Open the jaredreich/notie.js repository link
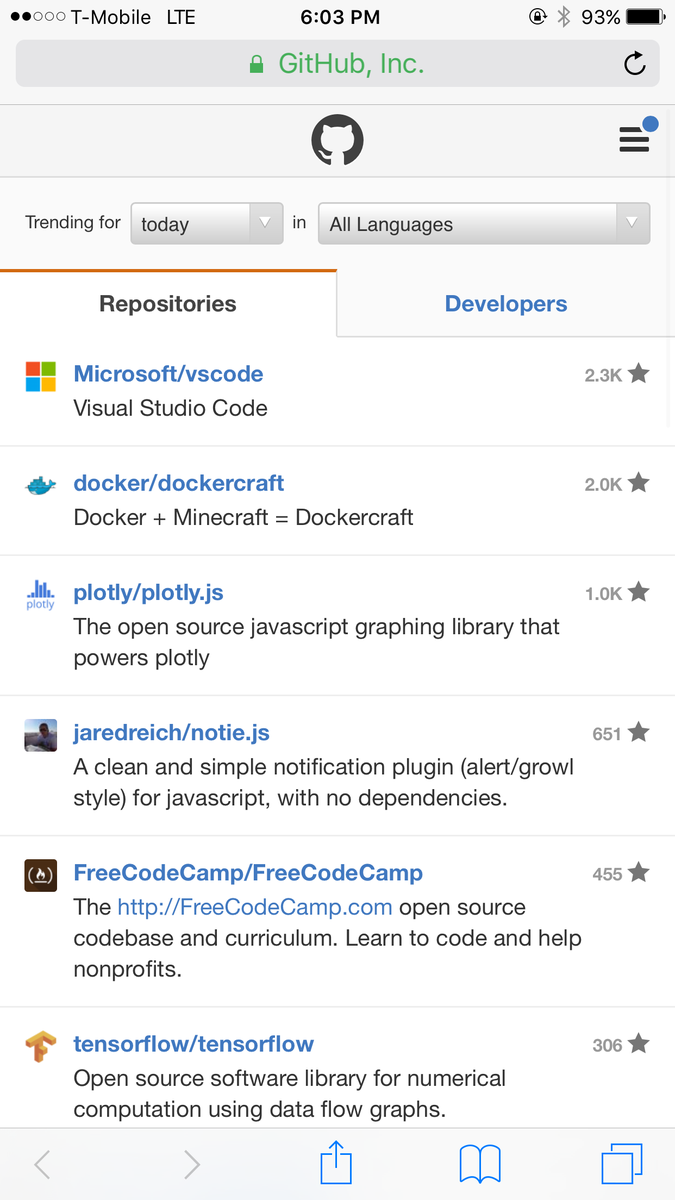 (x=172, y=732)
